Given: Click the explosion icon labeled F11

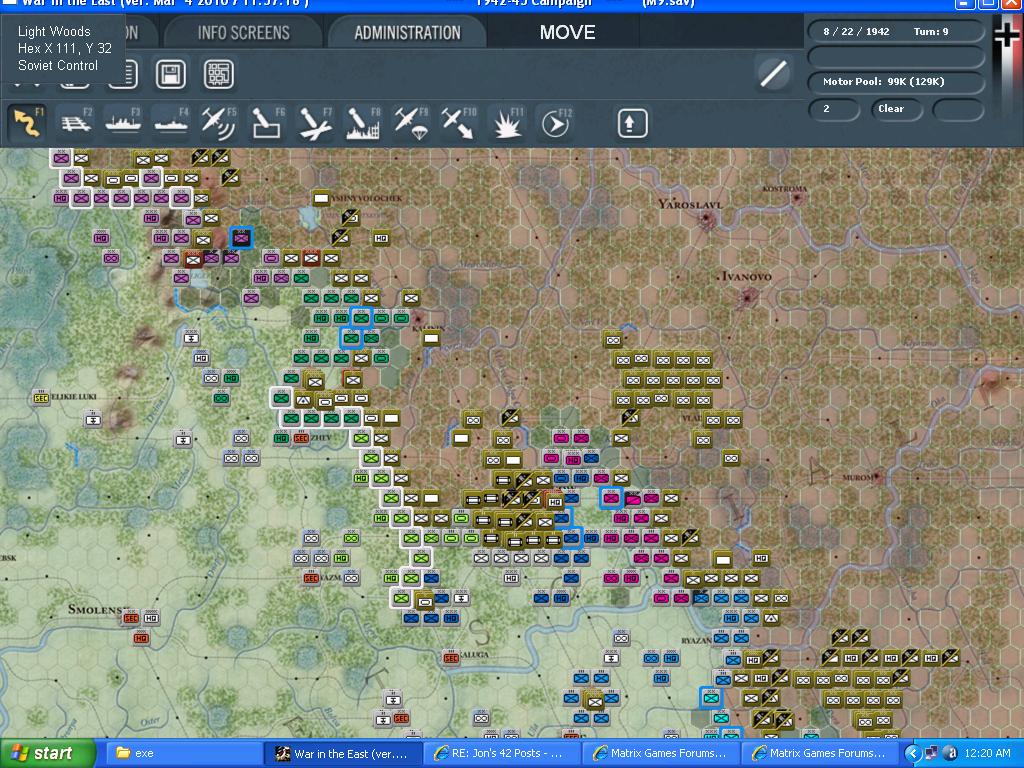Looking at the screenshot, I should coord(507,123).
